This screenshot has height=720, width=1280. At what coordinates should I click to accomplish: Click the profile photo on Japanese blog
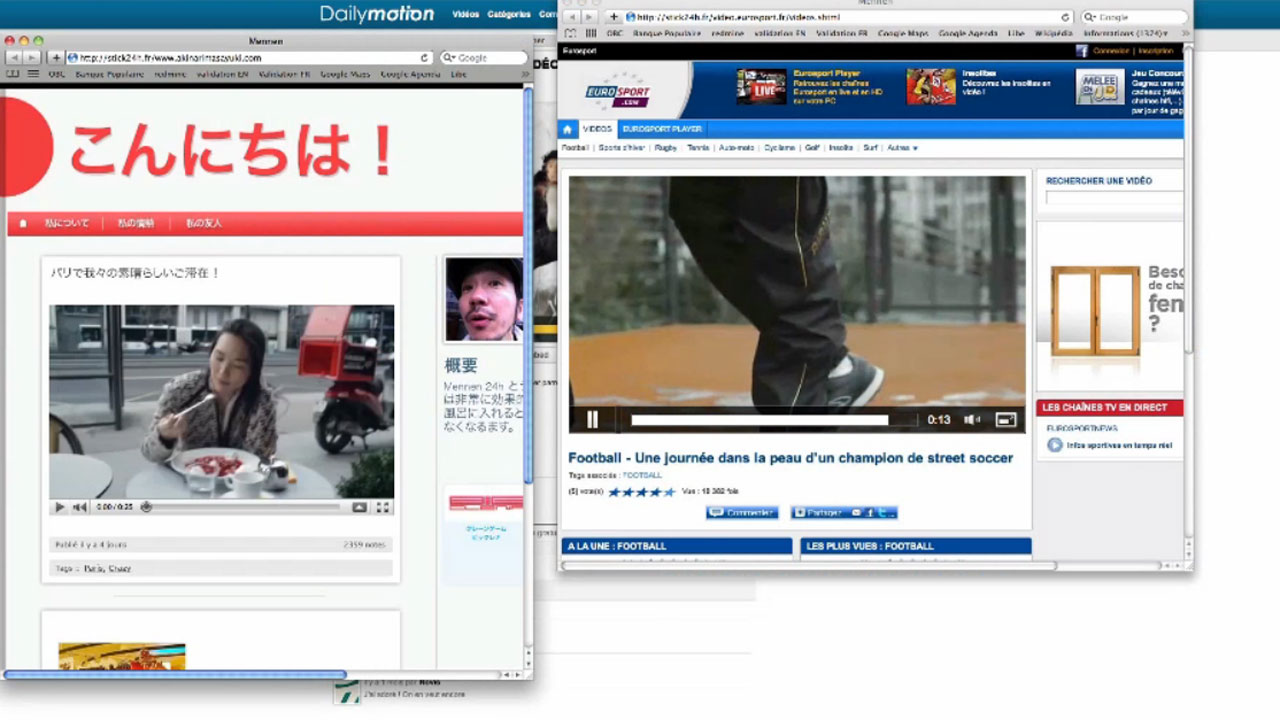click(484, 299)
